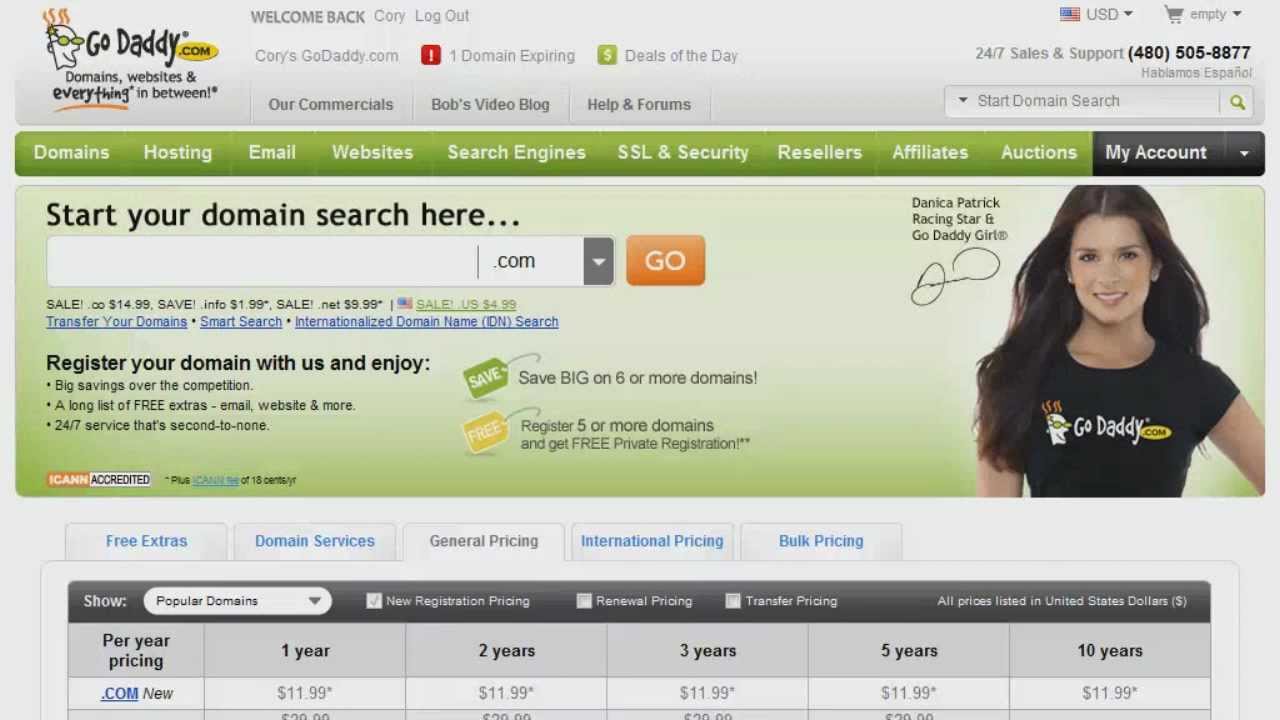The height and width of the screenshot is (720, 1280).
Task: Open the Domains menu
Action: click(71, 152)
